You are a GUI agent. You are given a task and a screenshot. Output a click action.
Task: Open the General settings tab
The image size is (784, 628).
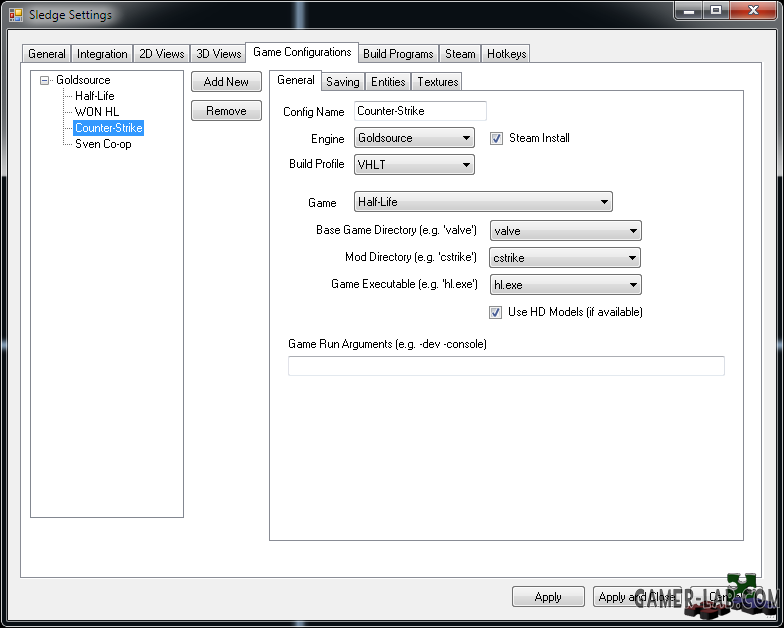click(46, 54)
